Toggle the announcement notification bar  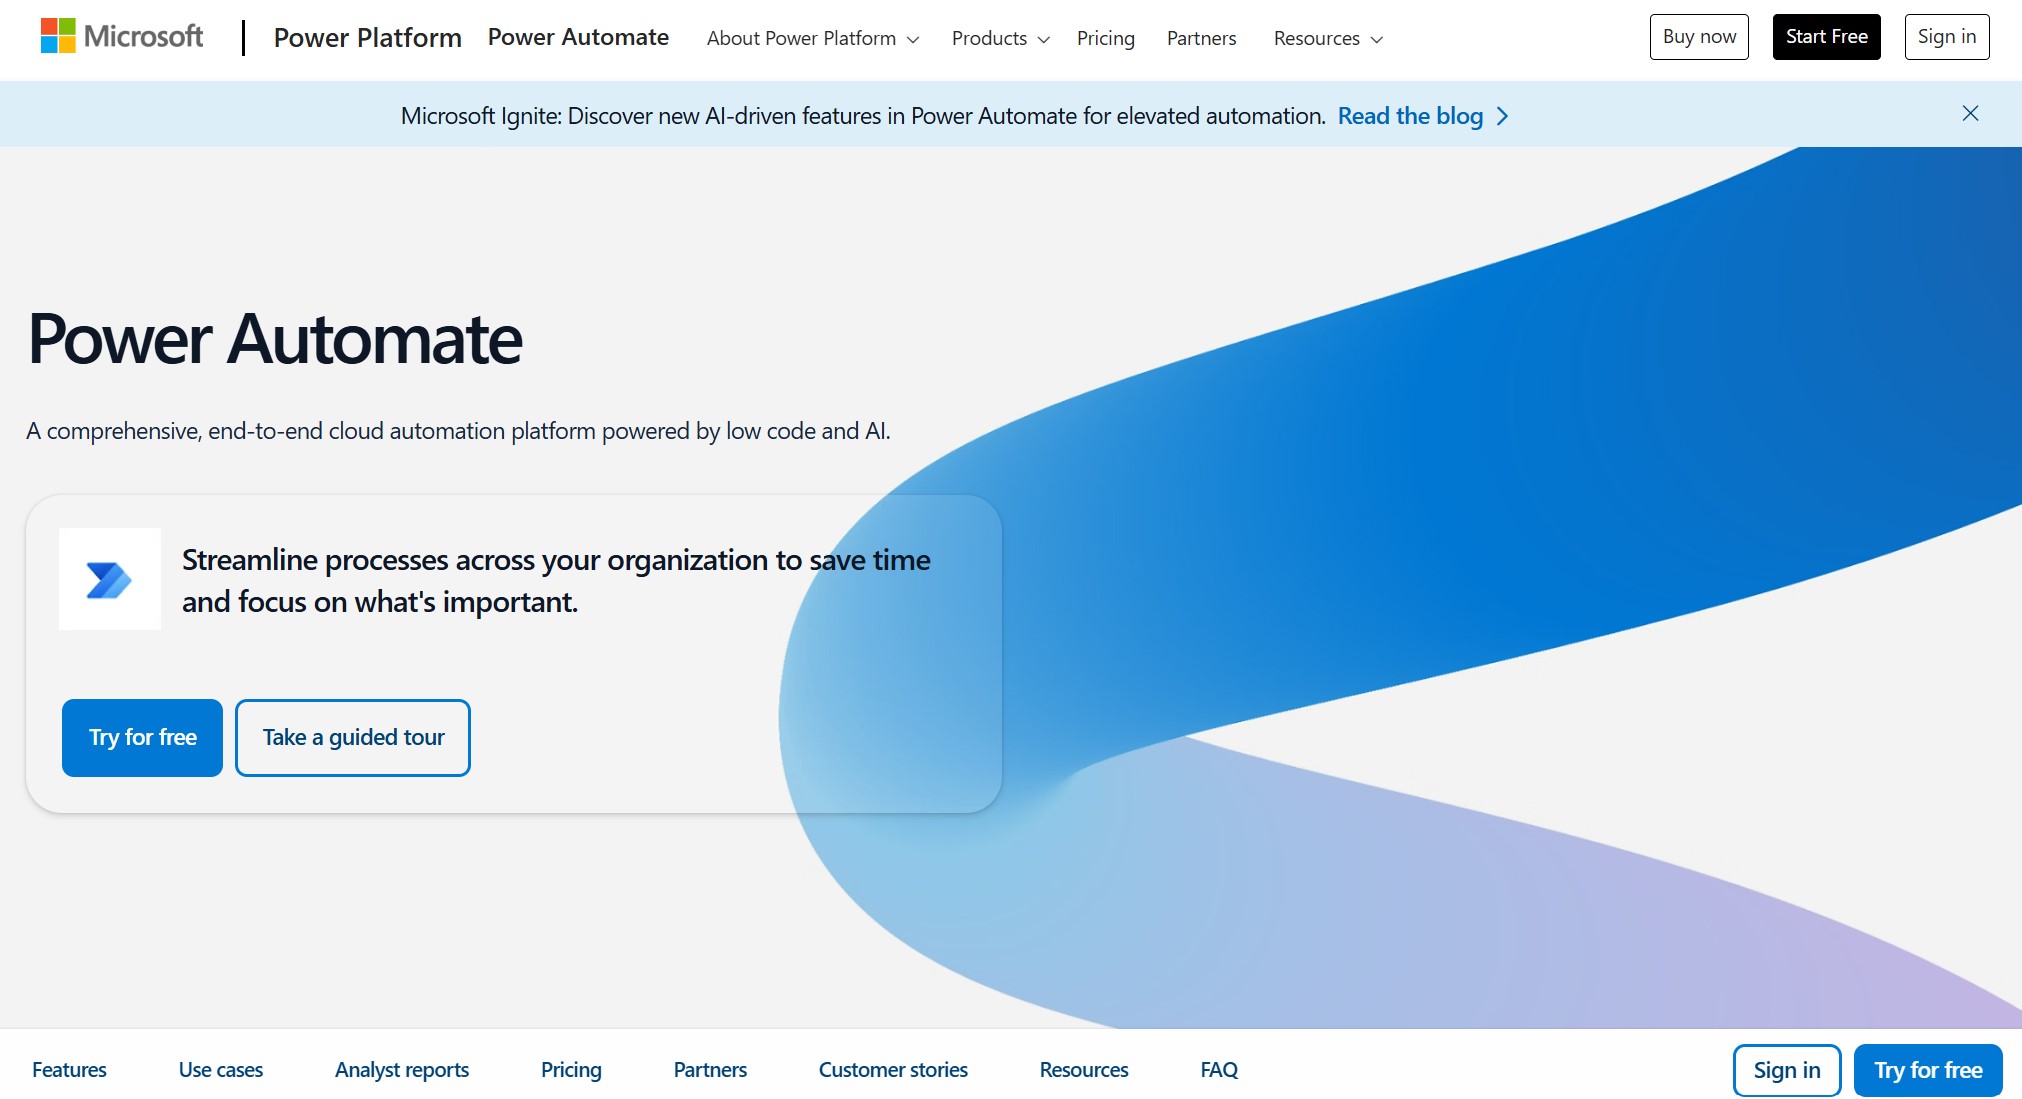(x=1969, y=114)
